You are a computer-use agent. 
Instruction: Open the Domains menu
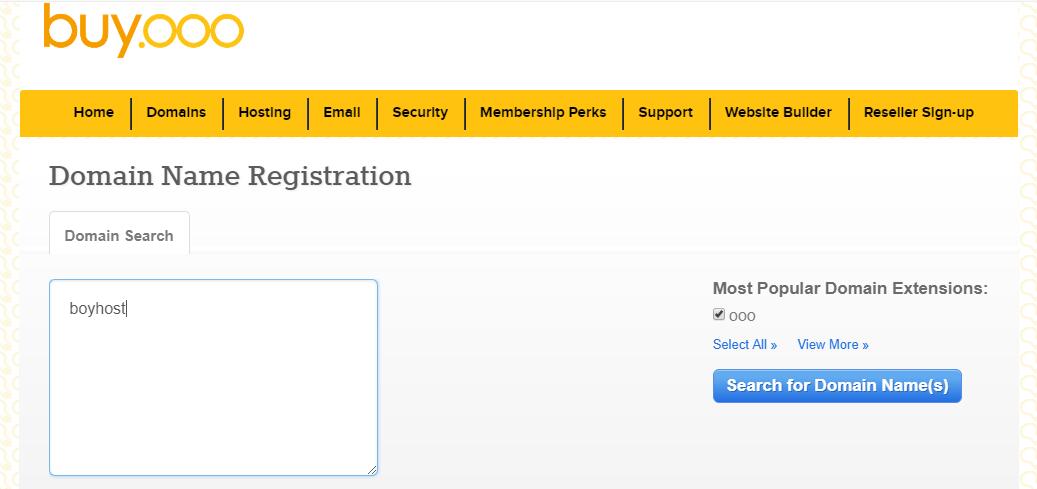[176, 112]
